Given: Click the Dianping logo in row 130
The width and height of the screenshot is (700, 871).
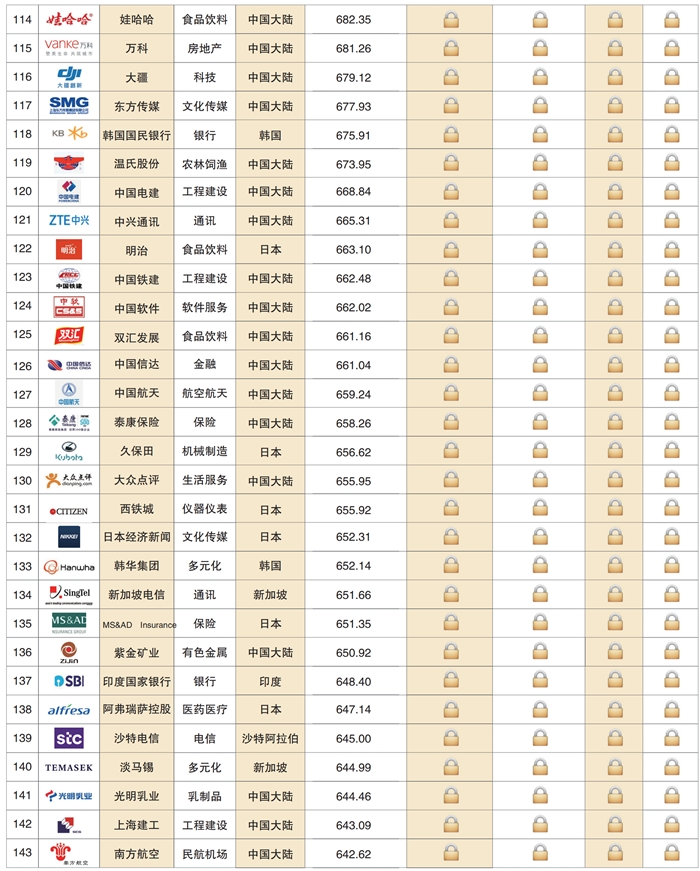Looking at the screenshot, I should [x=69, y=480].
